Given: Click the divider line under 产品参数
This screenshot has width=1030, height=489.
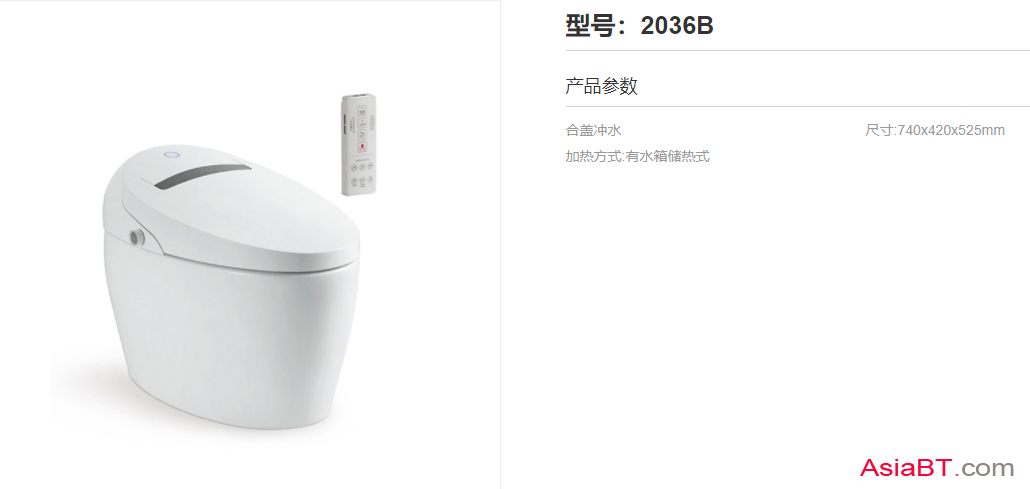Looking at the screenshot, I should tap(797, 106).
